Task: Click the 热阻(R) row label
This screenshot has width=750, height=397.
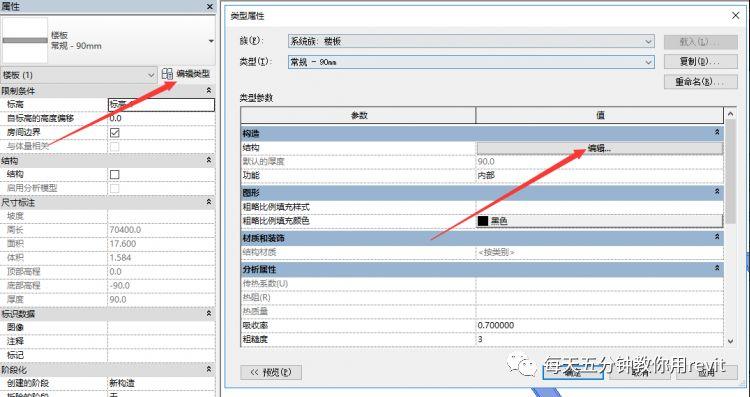Action: tap(257, 298)
